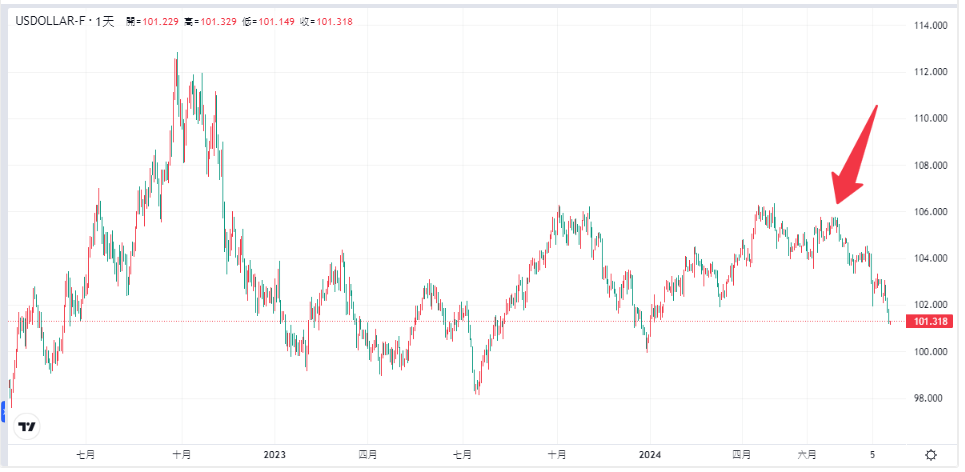Click the low value 101.149
Viewport: 965px width, 472px height.
[x=276, y=22]
